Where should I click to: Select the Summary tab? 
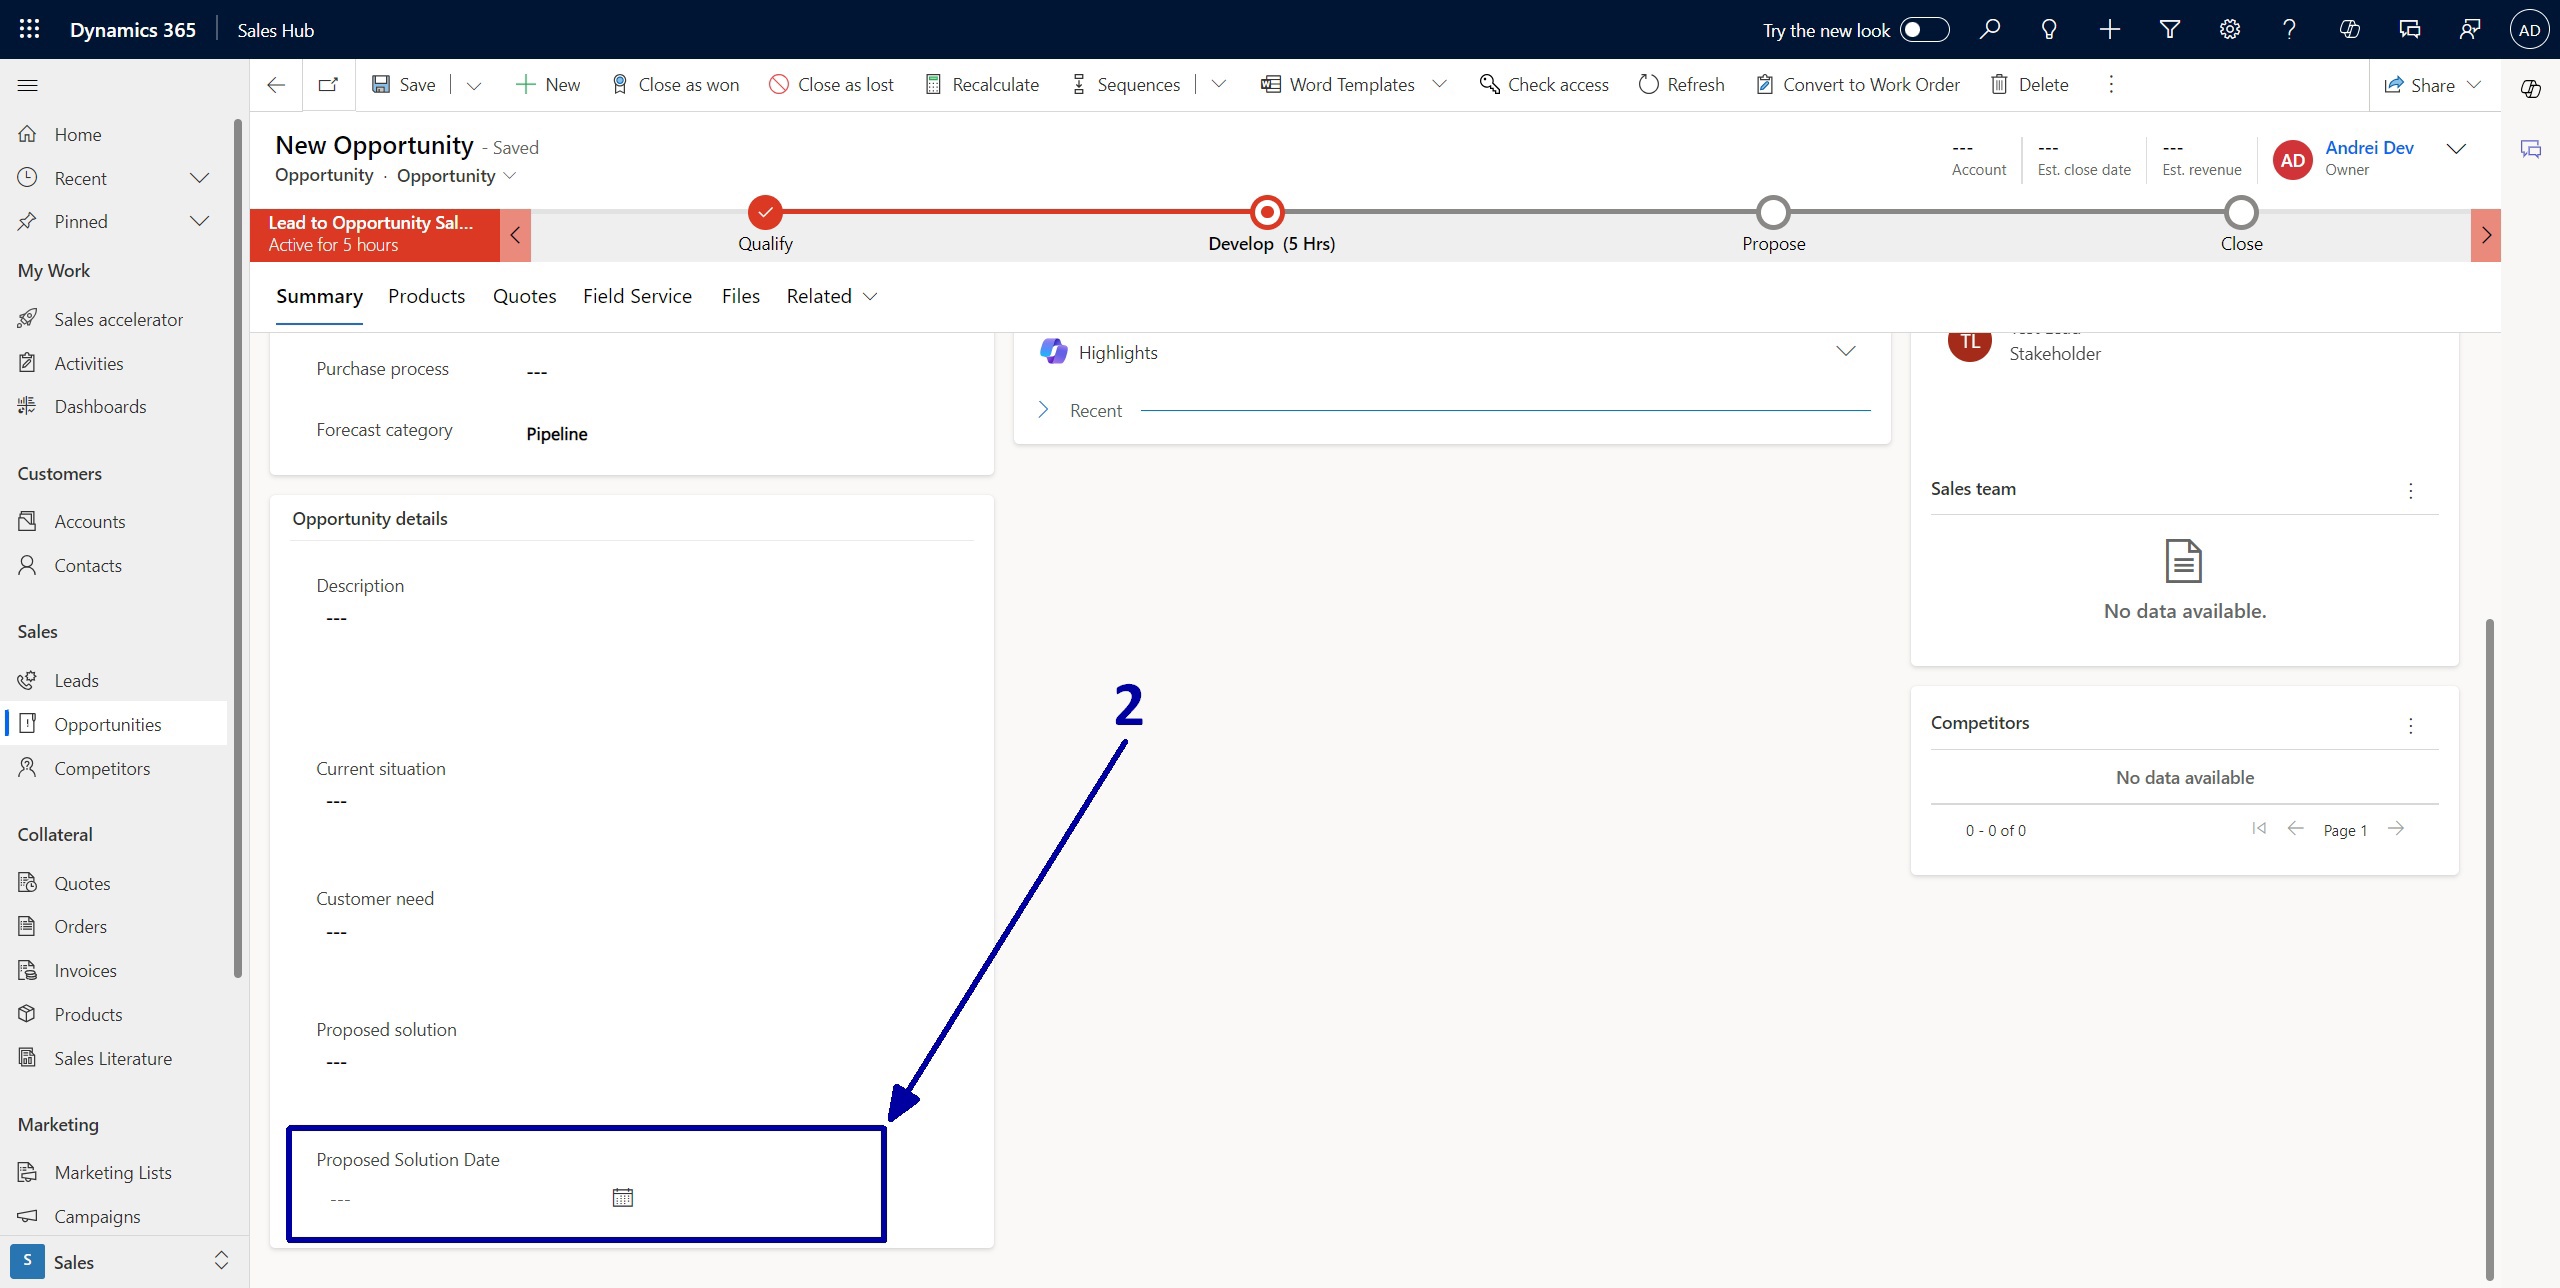(319, 296)
